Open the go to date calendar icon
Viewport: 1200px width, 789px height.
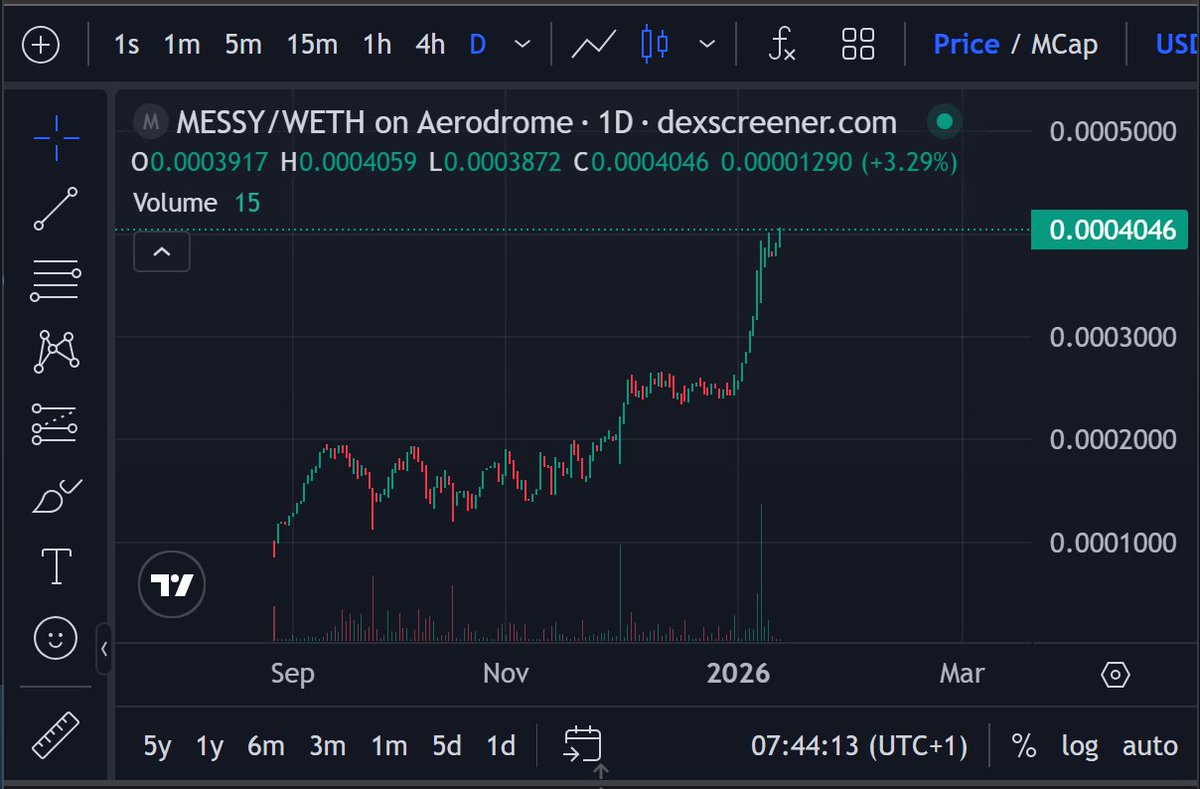581,745
